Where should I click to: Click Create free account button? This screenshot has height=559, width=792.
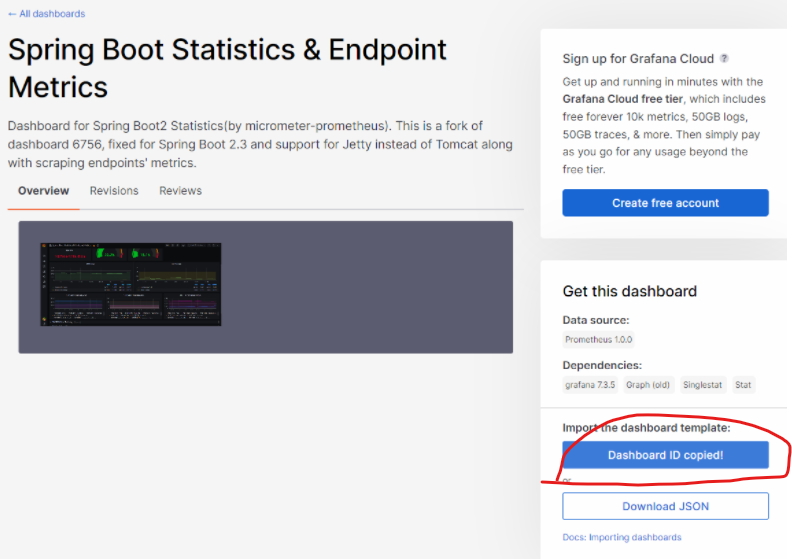(665, 203)
